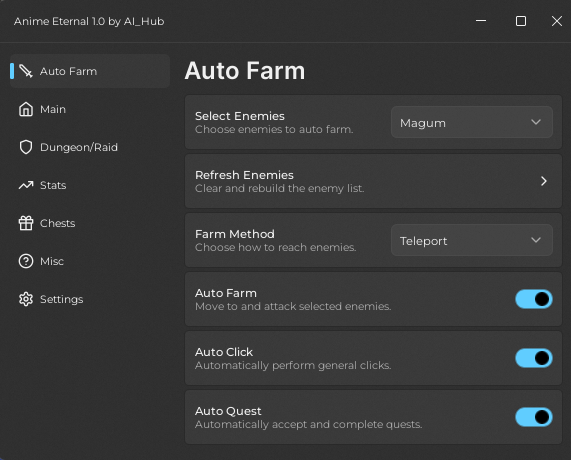Viewport: 571px width, 460px height.
Task: Click 'Automatically perform general clicks.' text
Action: click(x=293, y=366)
